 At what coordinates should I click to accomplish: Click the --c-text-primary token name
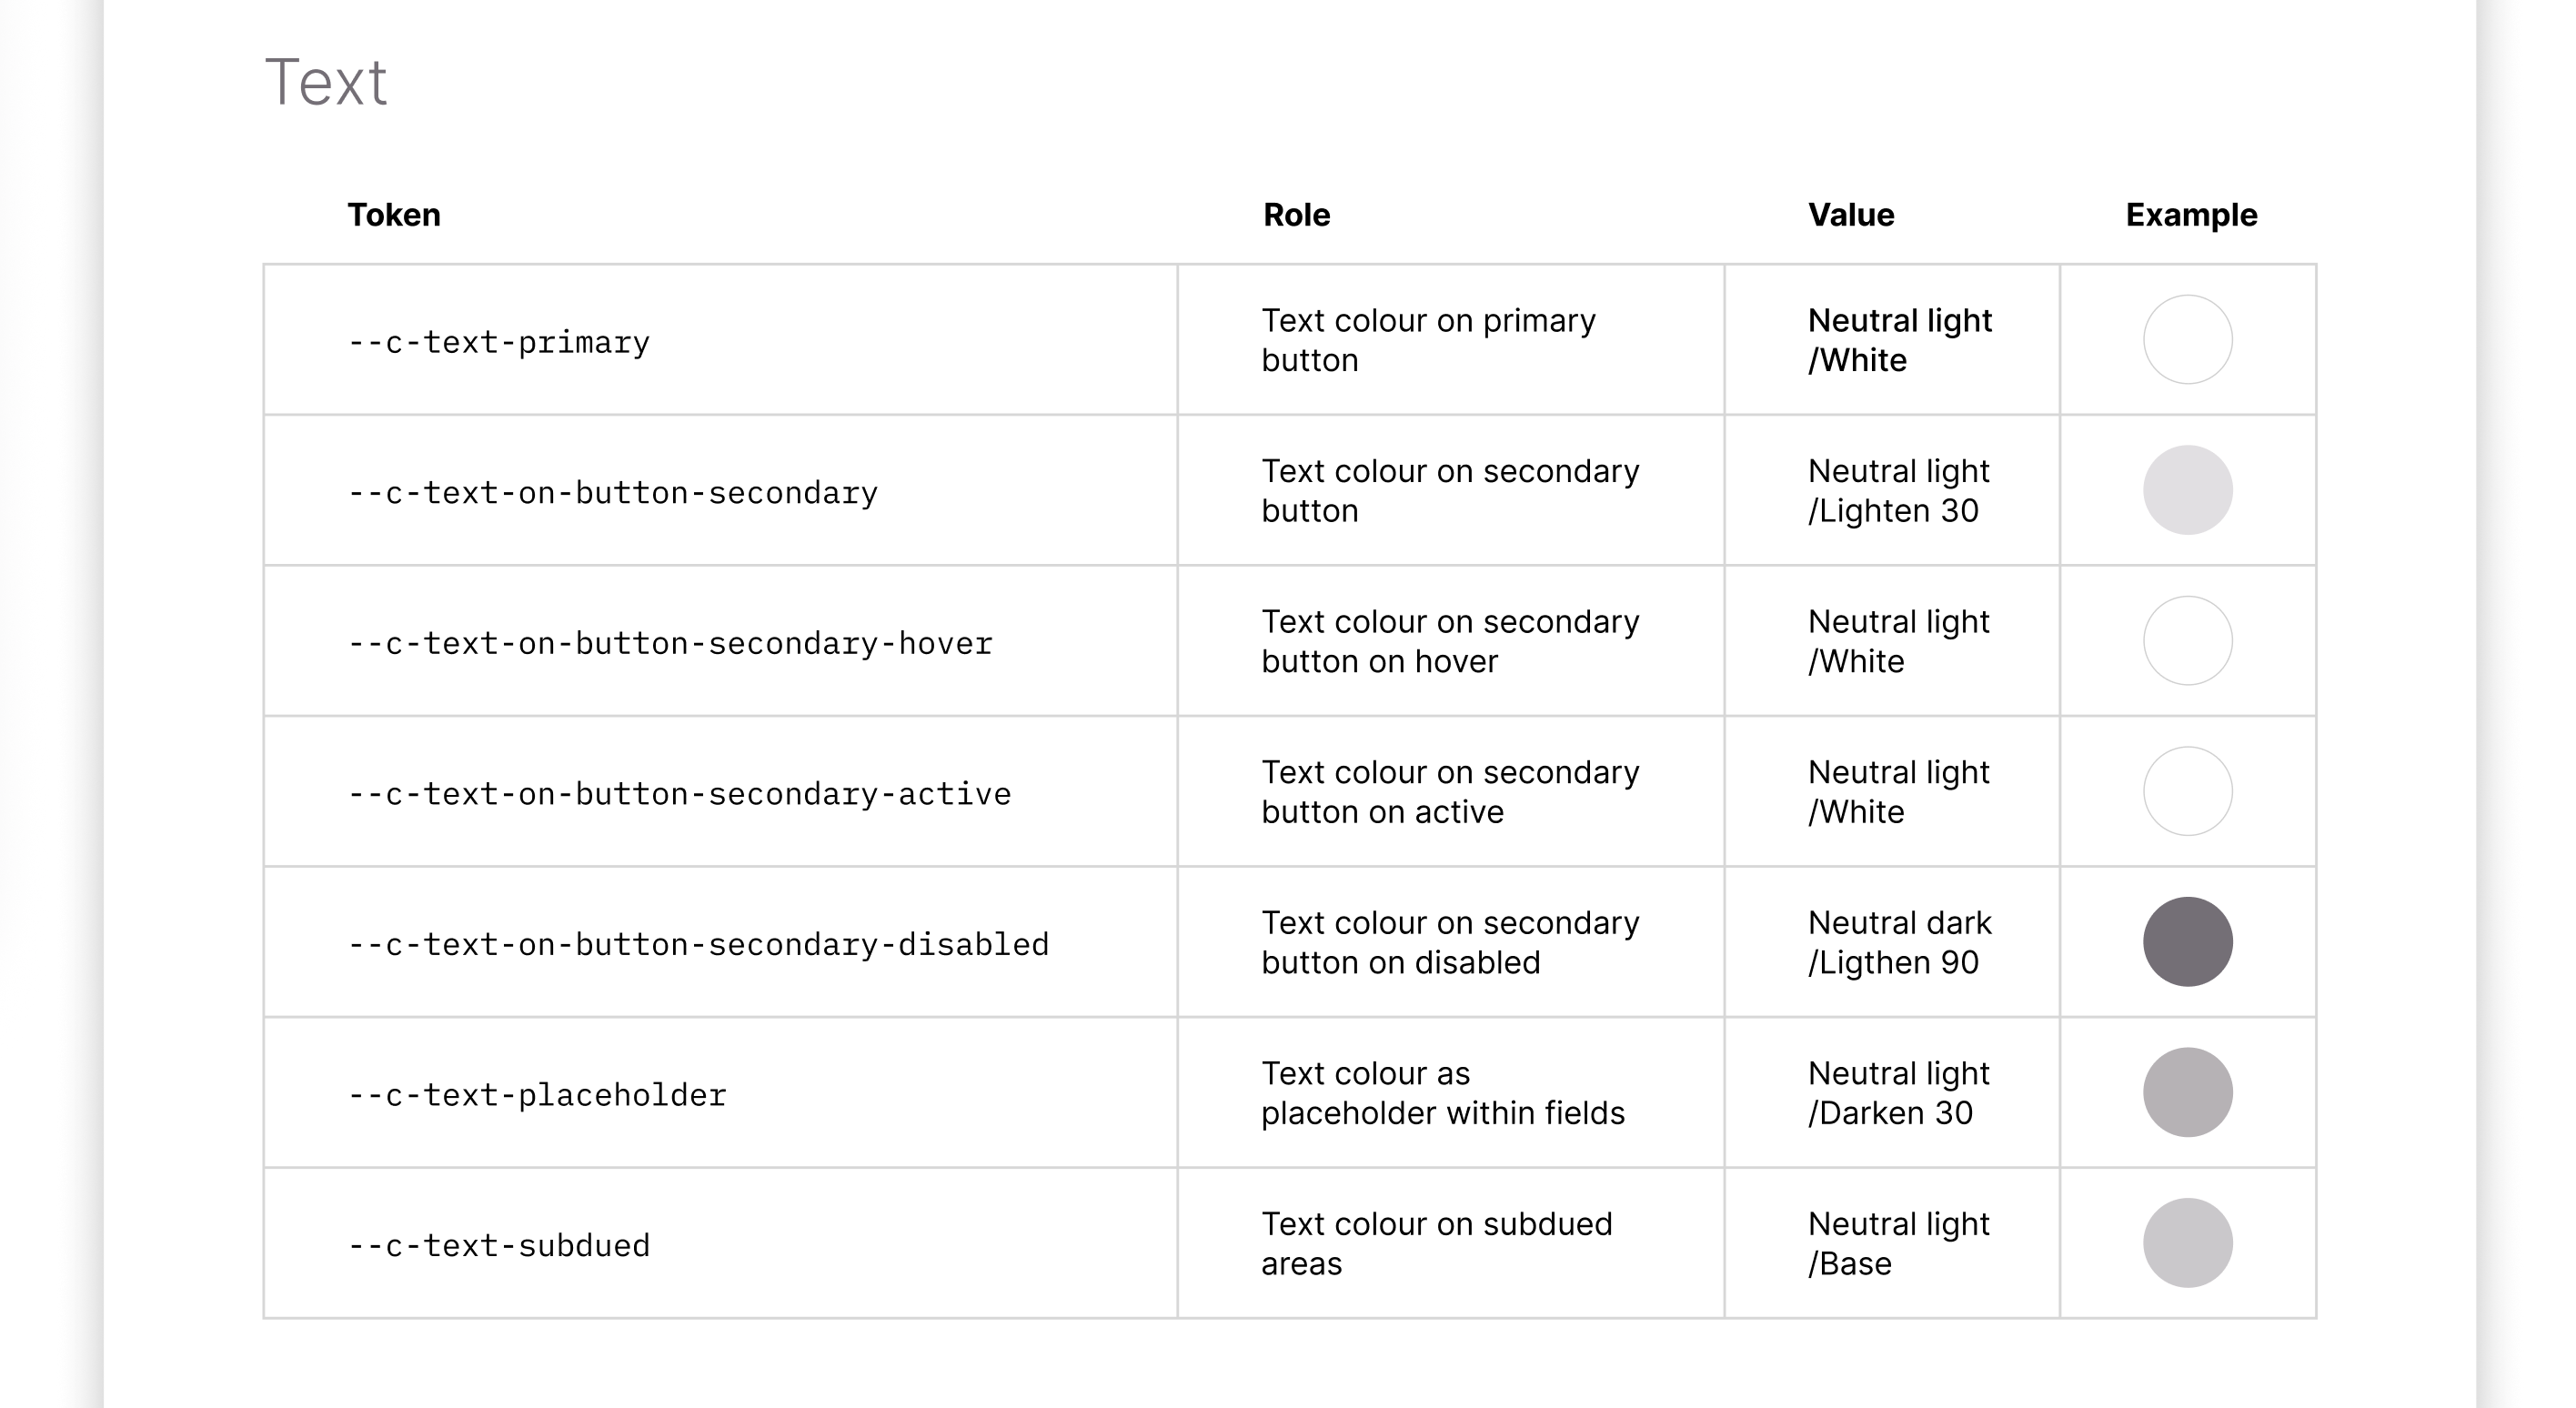[x=498, y=343]
